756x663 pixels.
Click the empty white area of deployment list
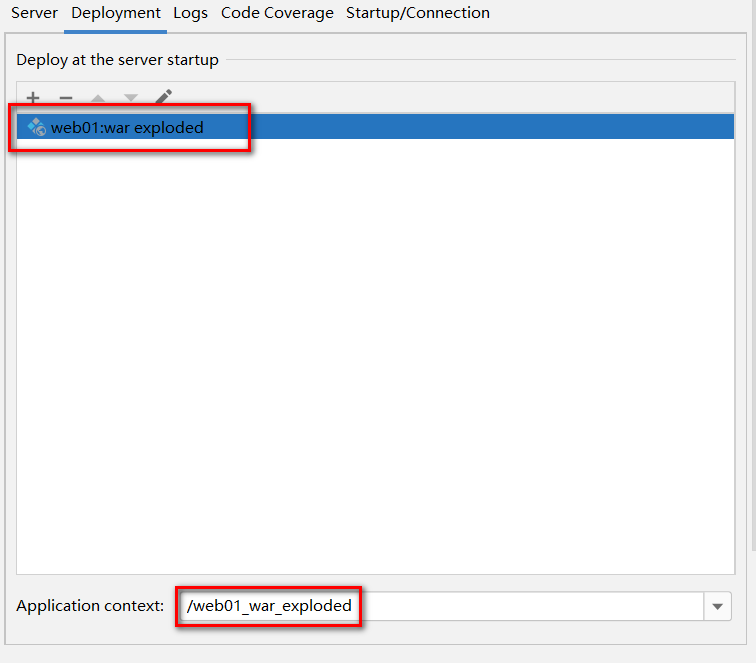pos(375,350)
